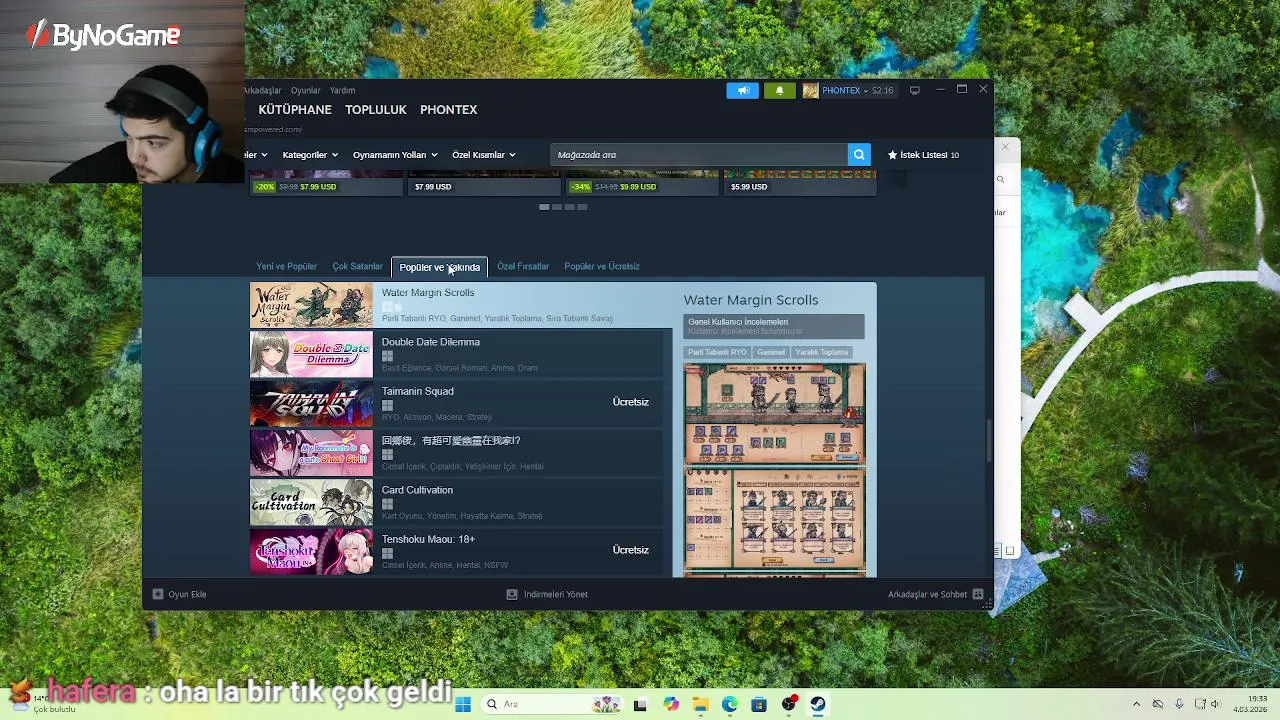
Task: Click the İstek Listesi star icon
Action: [x=892, y=155]
